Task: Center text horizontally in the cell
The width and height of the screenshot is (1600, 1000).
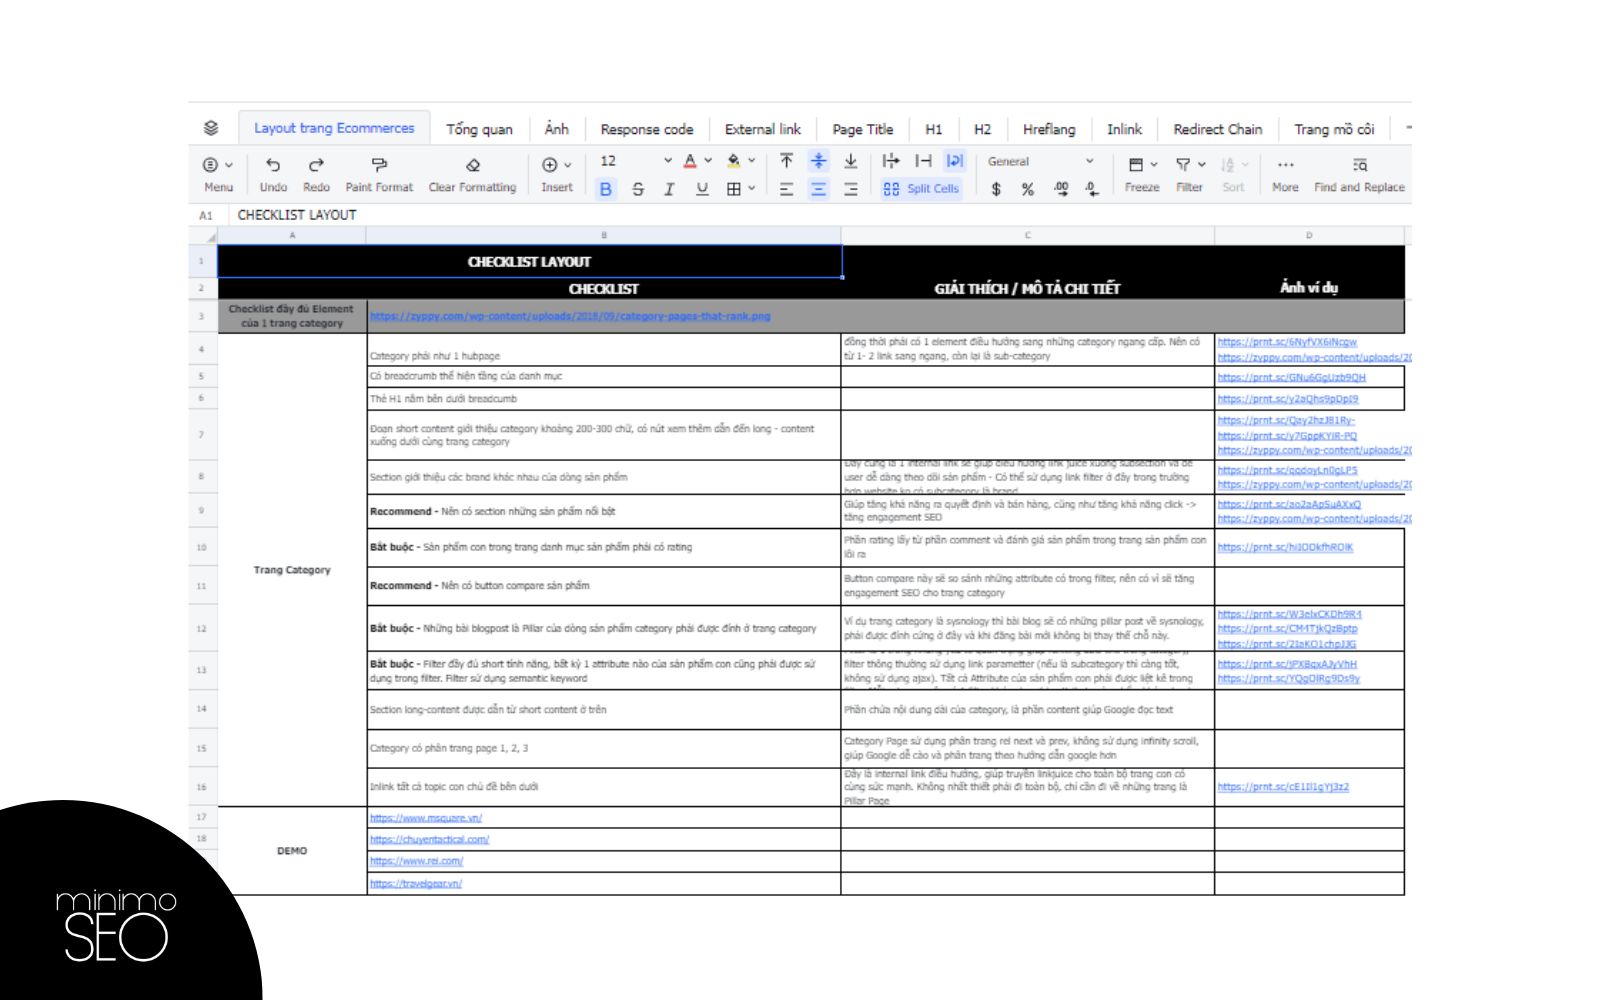Action: click(x=819, y=189)
